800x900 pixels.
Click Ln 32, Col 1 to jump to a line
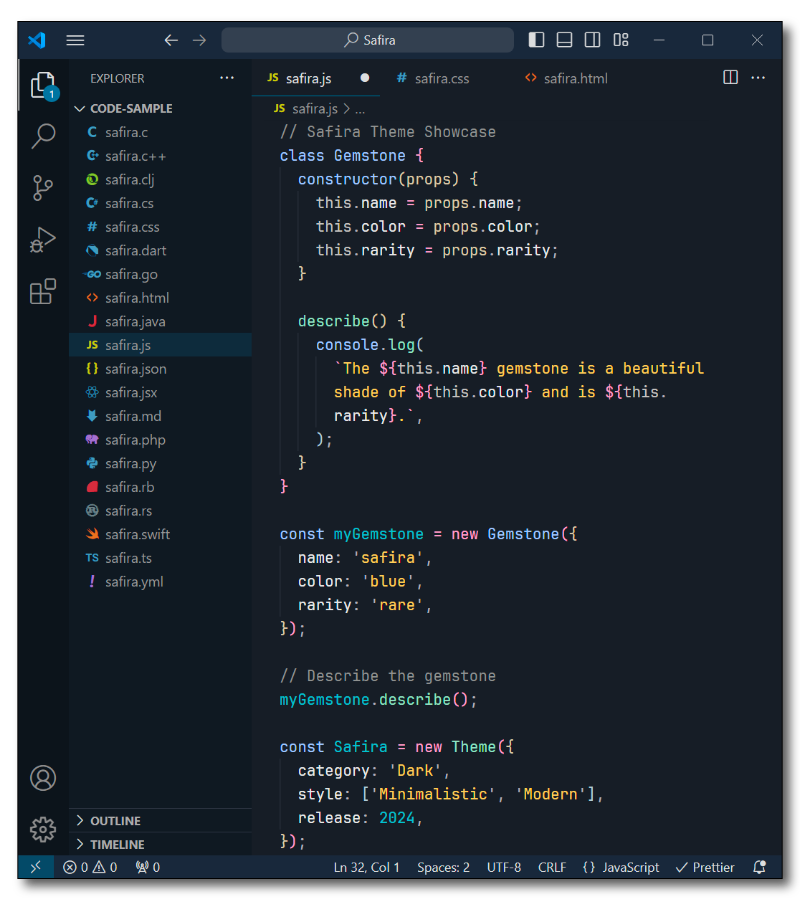point(366,867)
